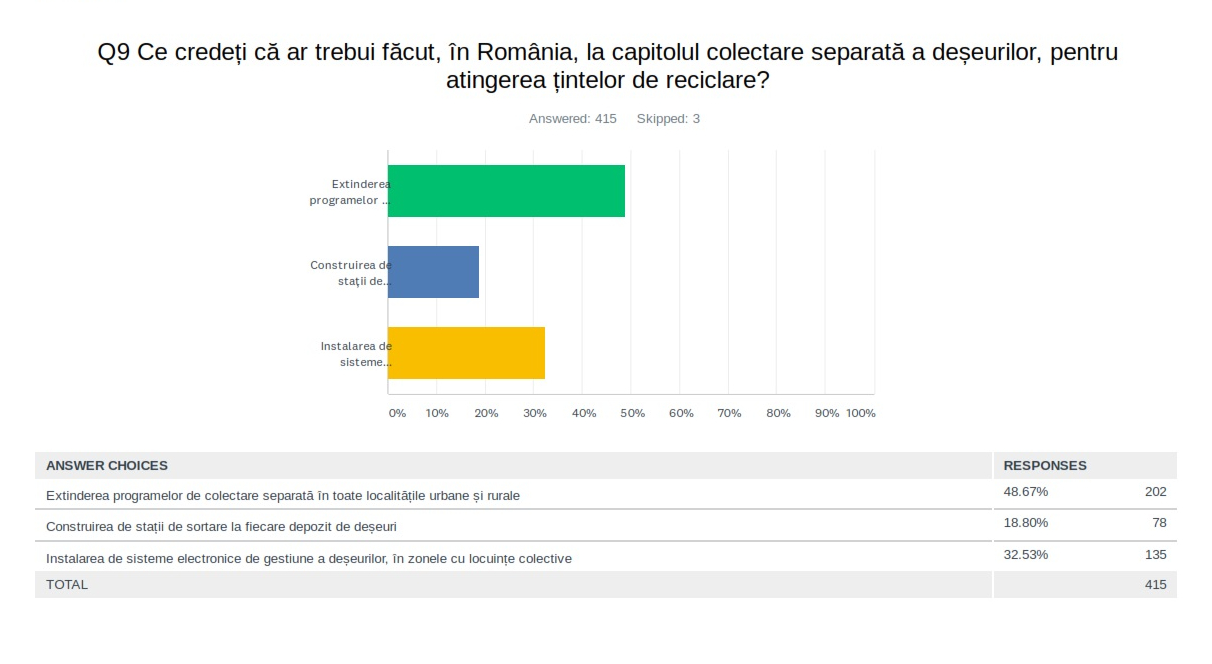Click the Q9 question title text

pos(607,66)
